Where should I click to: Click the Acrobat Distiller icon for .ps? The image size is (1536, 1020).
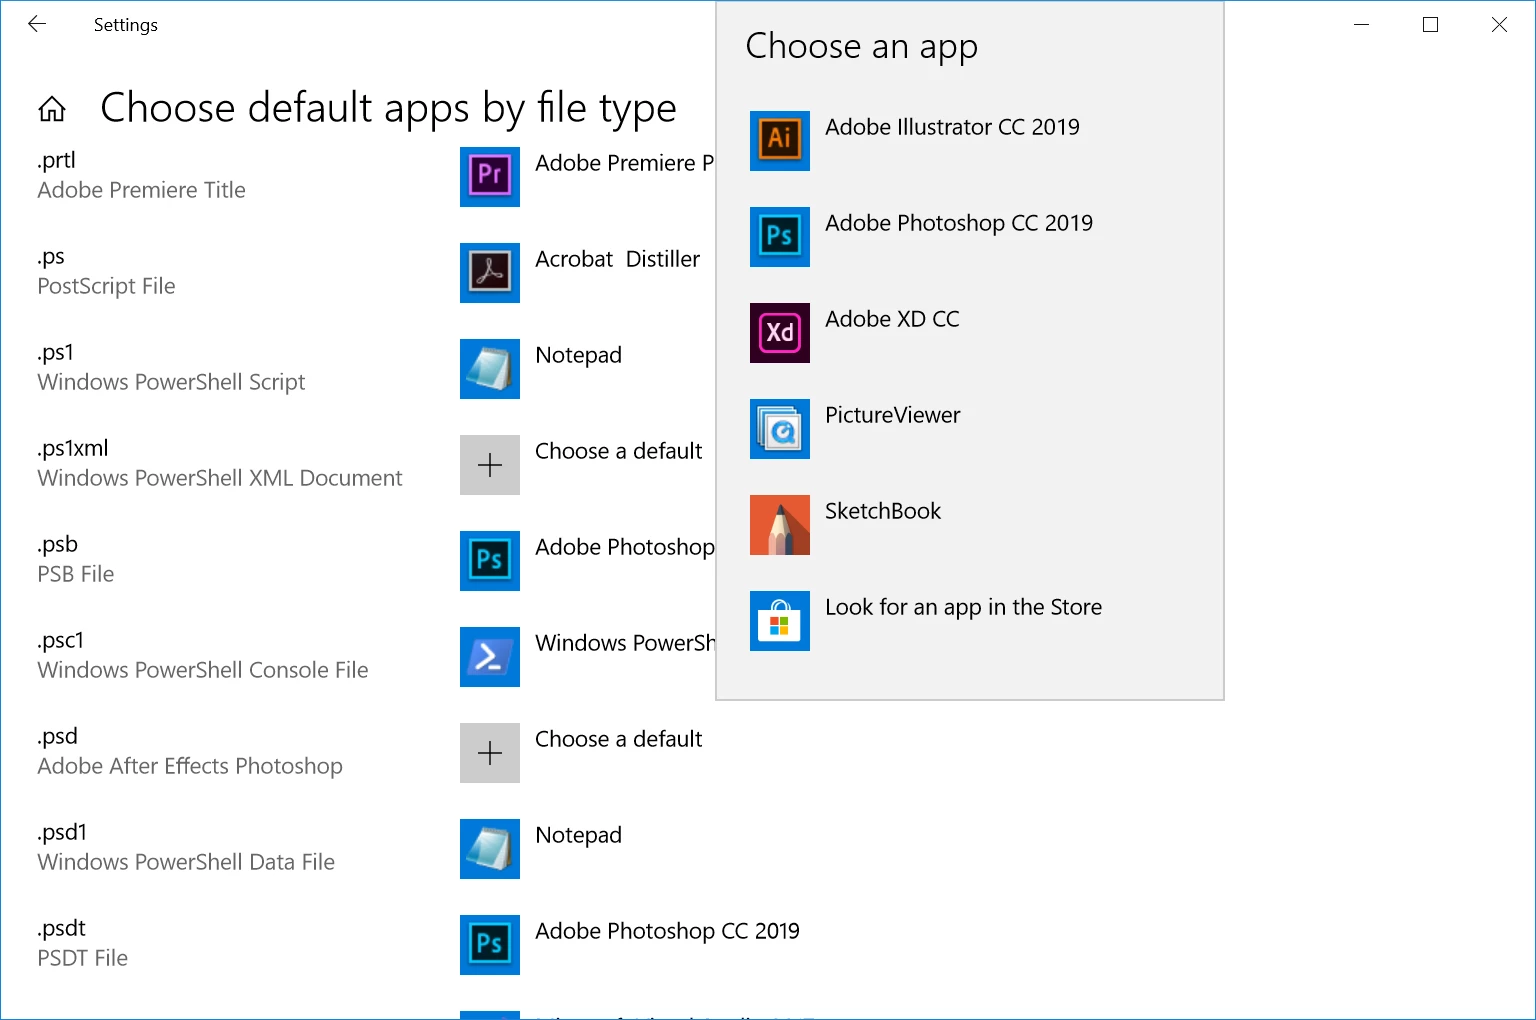click(x=490, y=273)
